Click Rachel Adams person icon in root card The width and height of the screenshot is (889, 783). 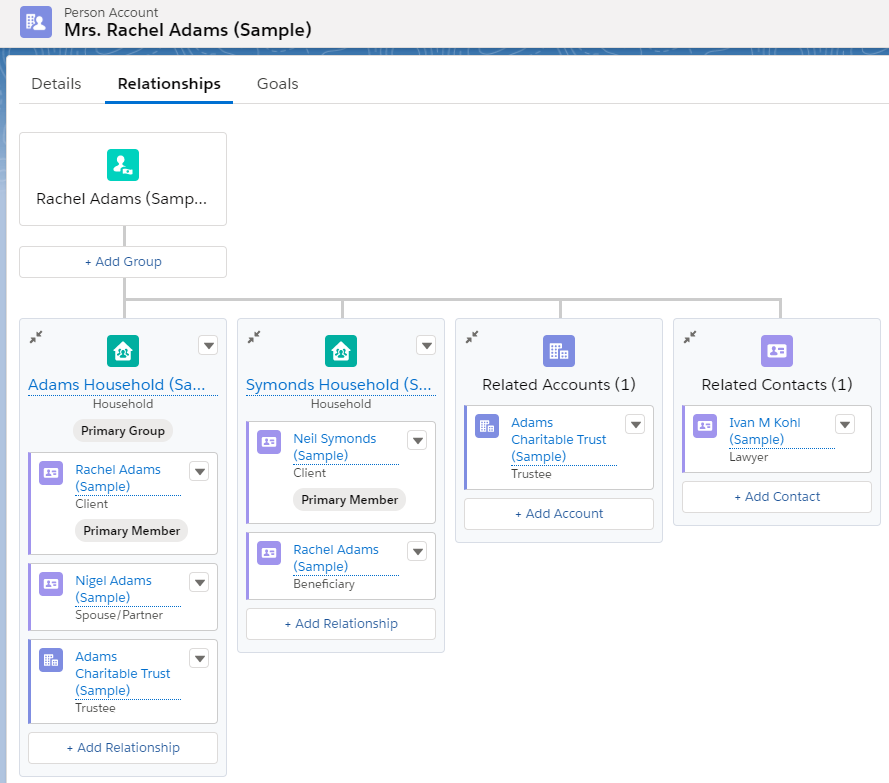[x=123, y=164]
